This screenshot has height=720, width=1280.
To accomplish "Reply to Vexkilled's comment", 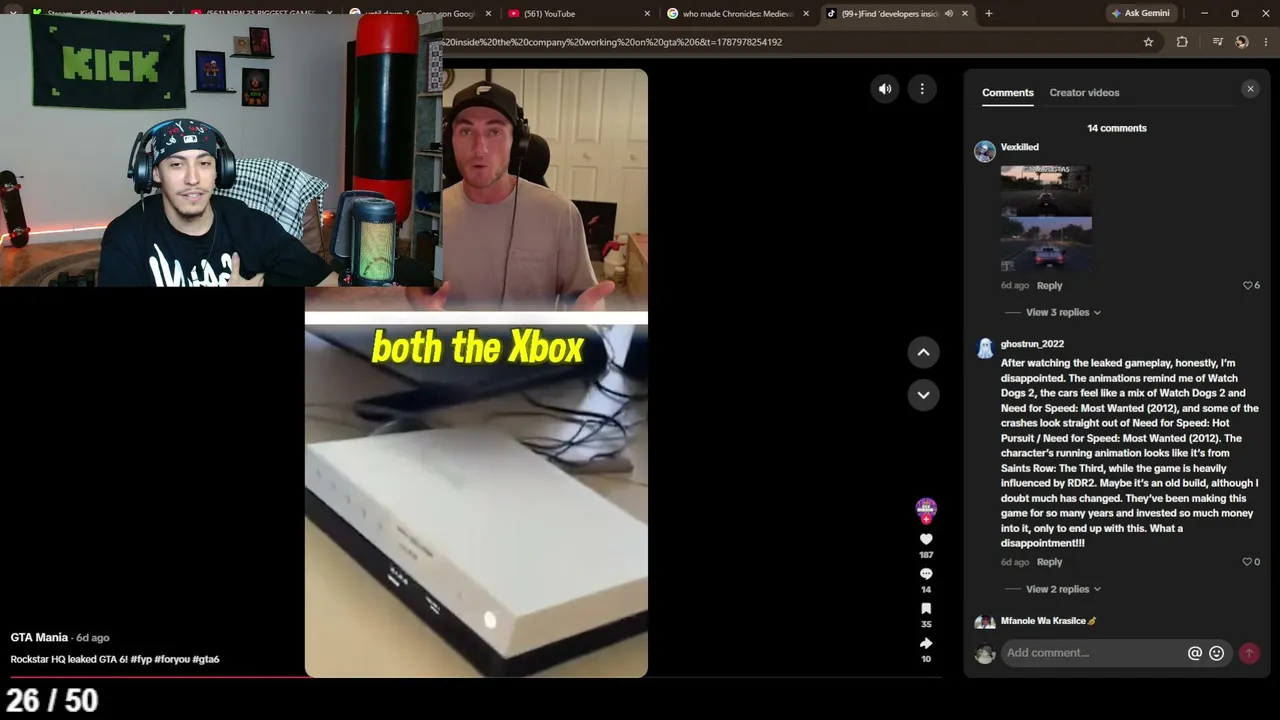I will tap(1049, 286).
